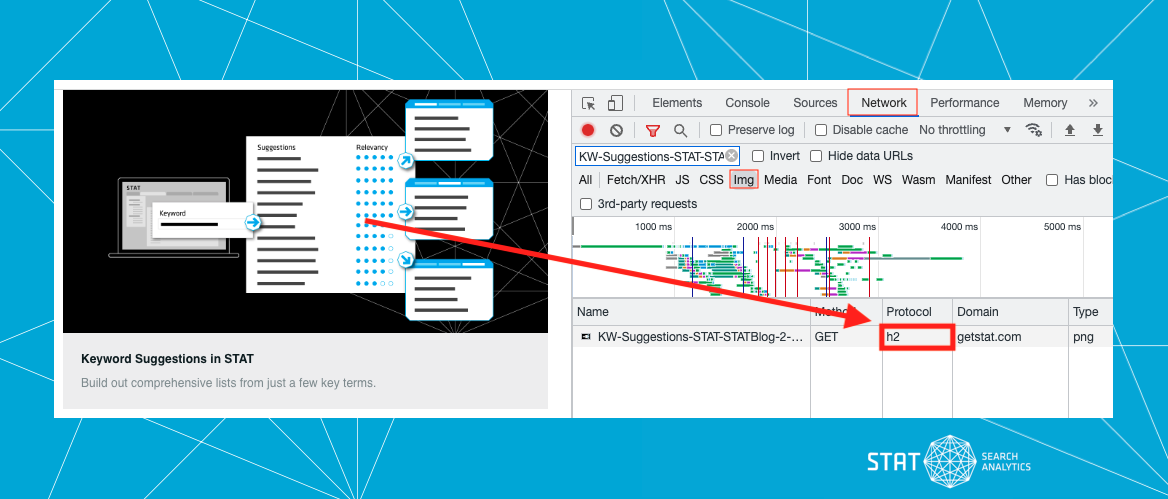Enable Has blocked cookies checkbox
Image resolution: width=1168 pixels, height=499 pixels.
tap(1052, 179)
